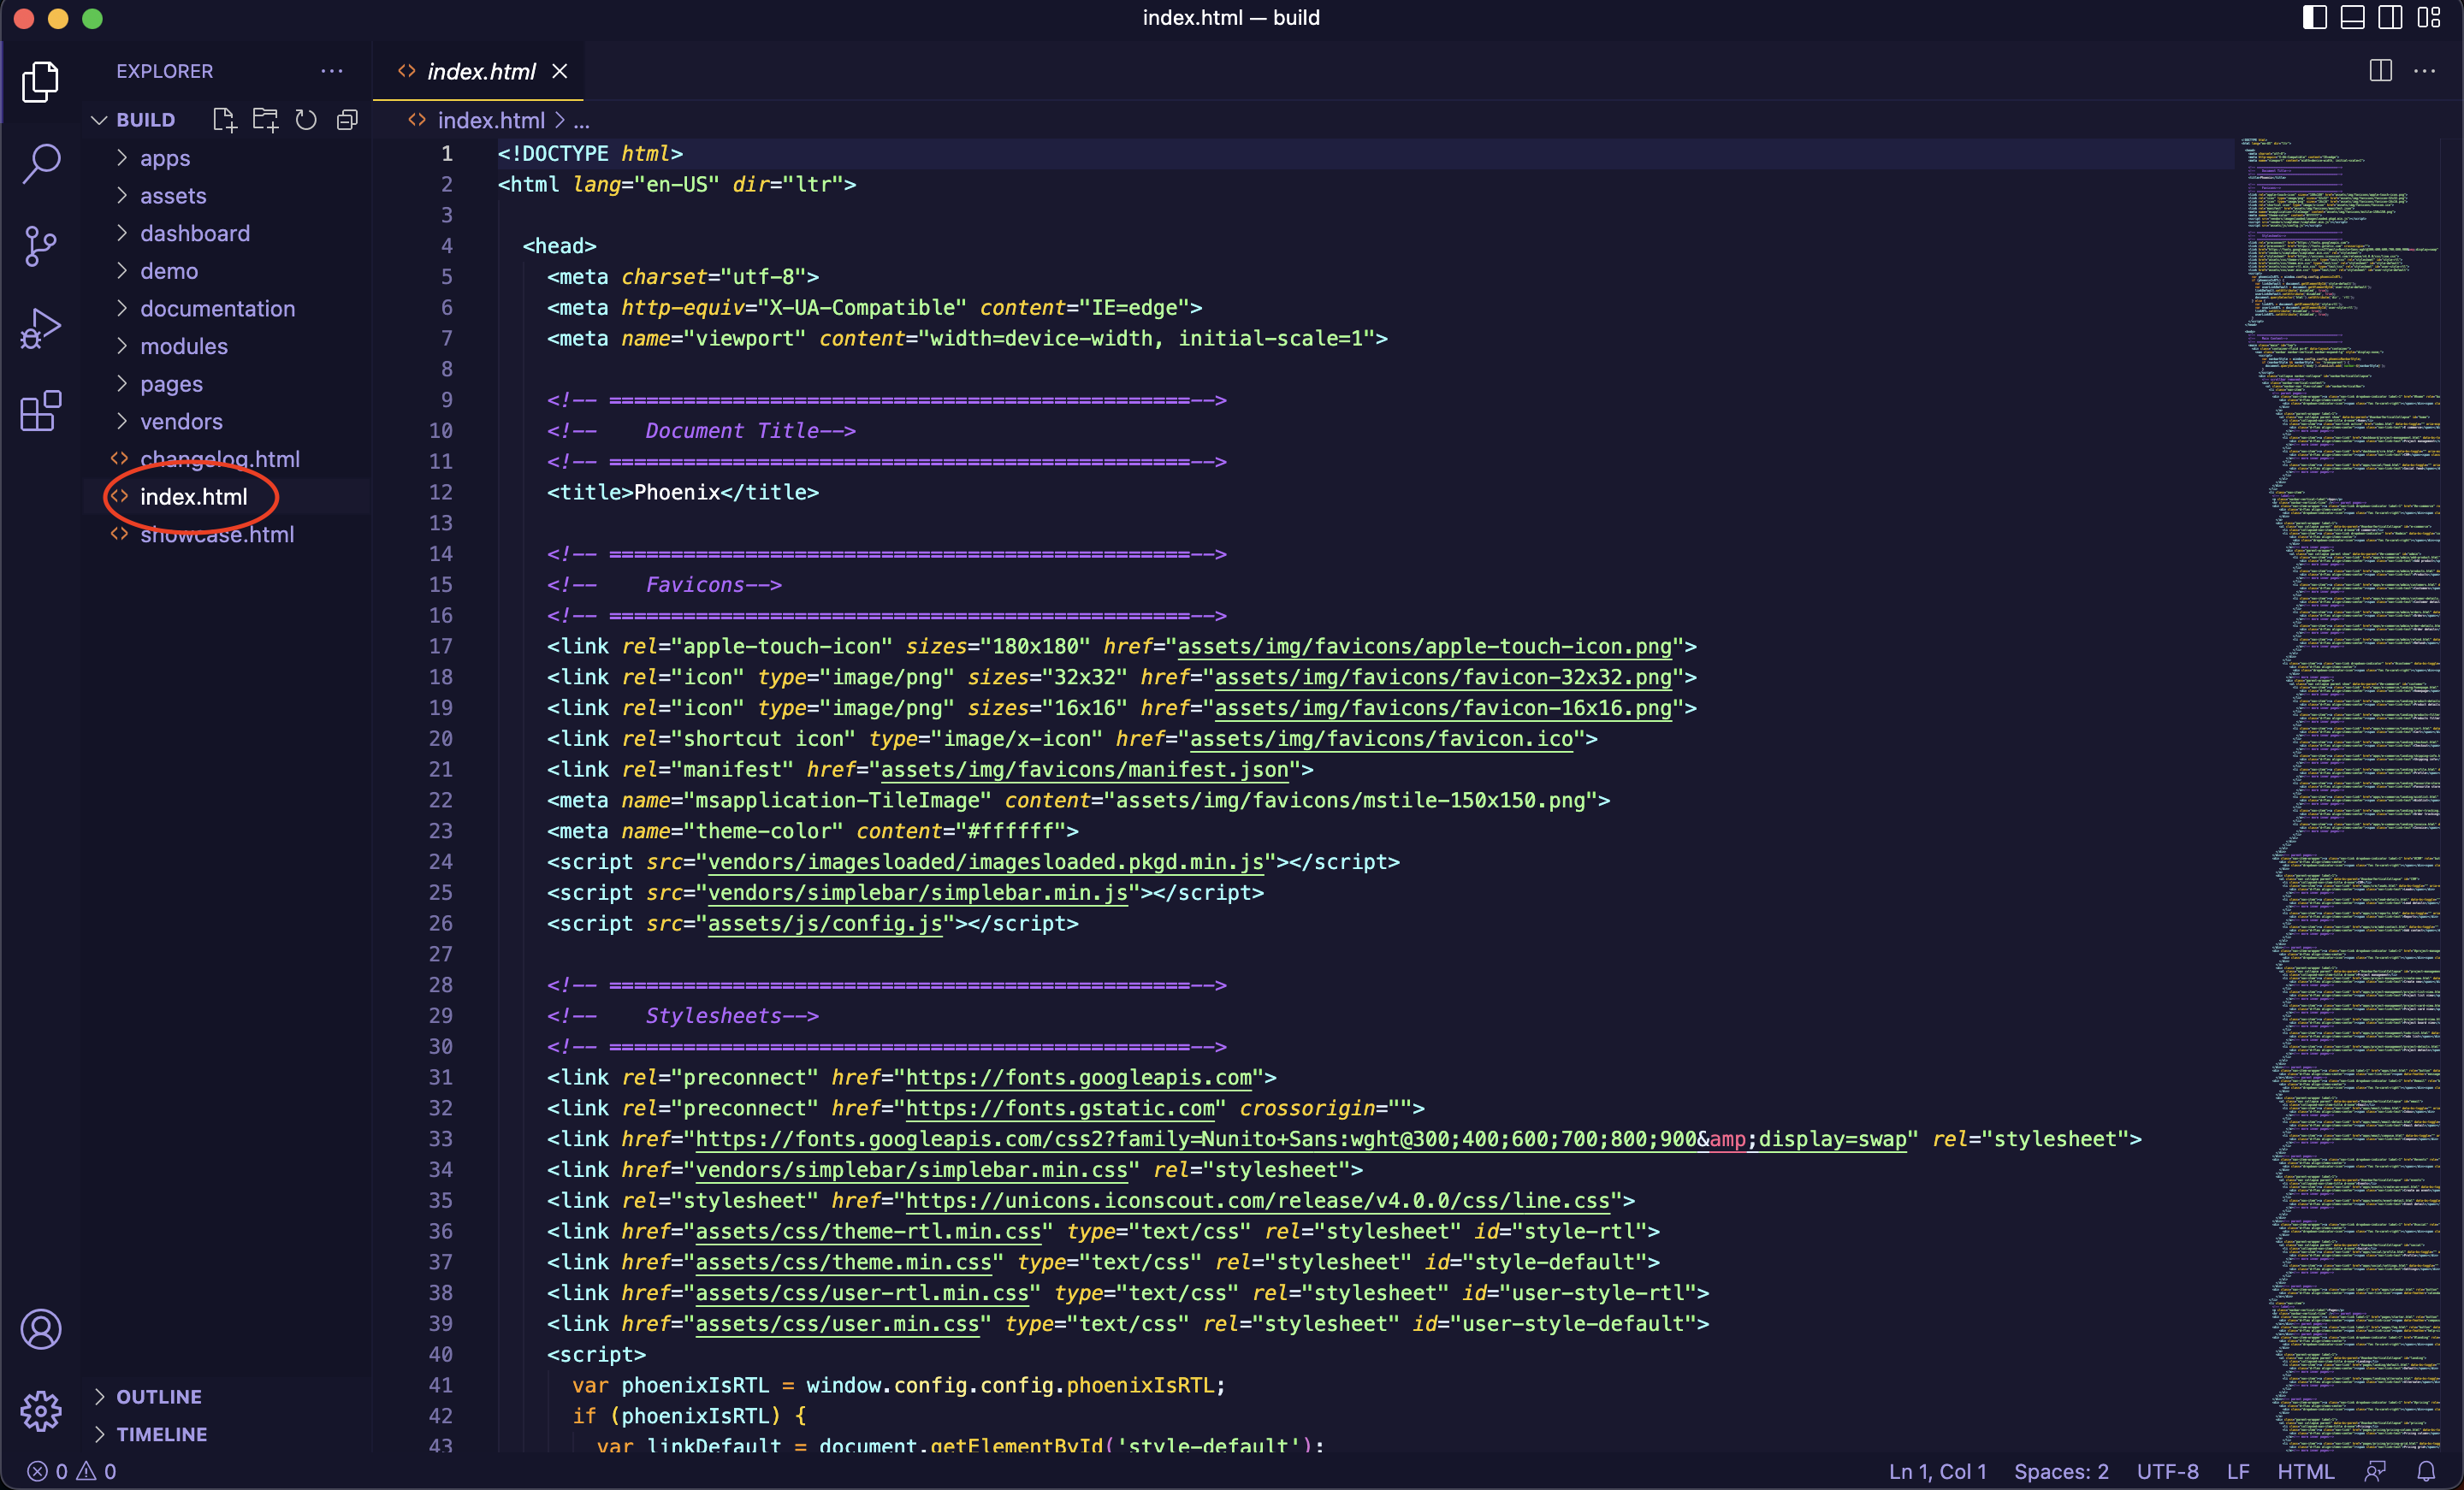This screenshot has width=2464, height=1490.
Task: Open showcase.html from the file tree
Action: click(x=228, y=535)
